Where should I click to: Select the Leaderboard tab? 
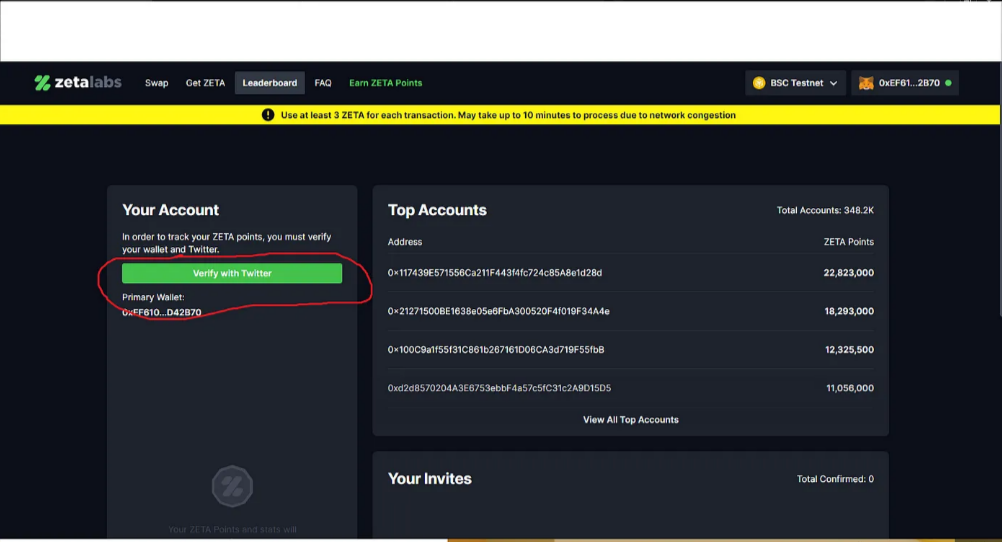pos(270,83)
